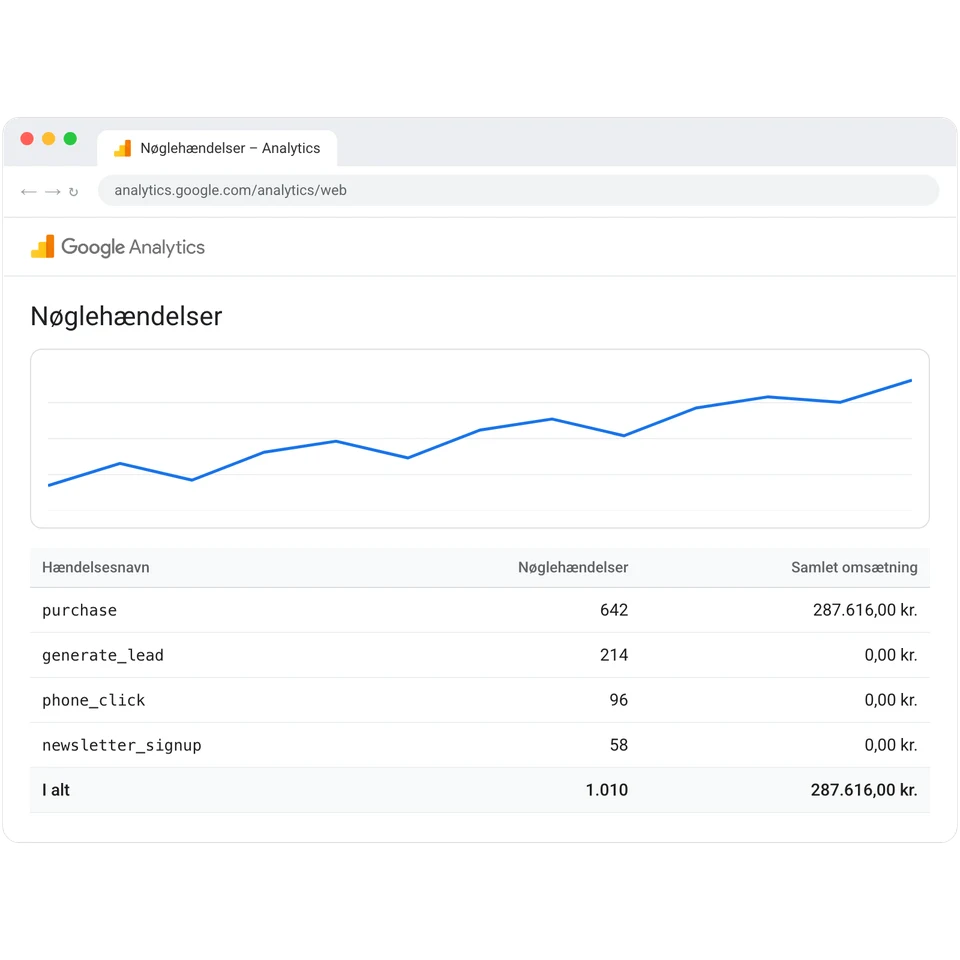Click the reload page icon
Screen dimensions: 960x960
coord(73,192)
